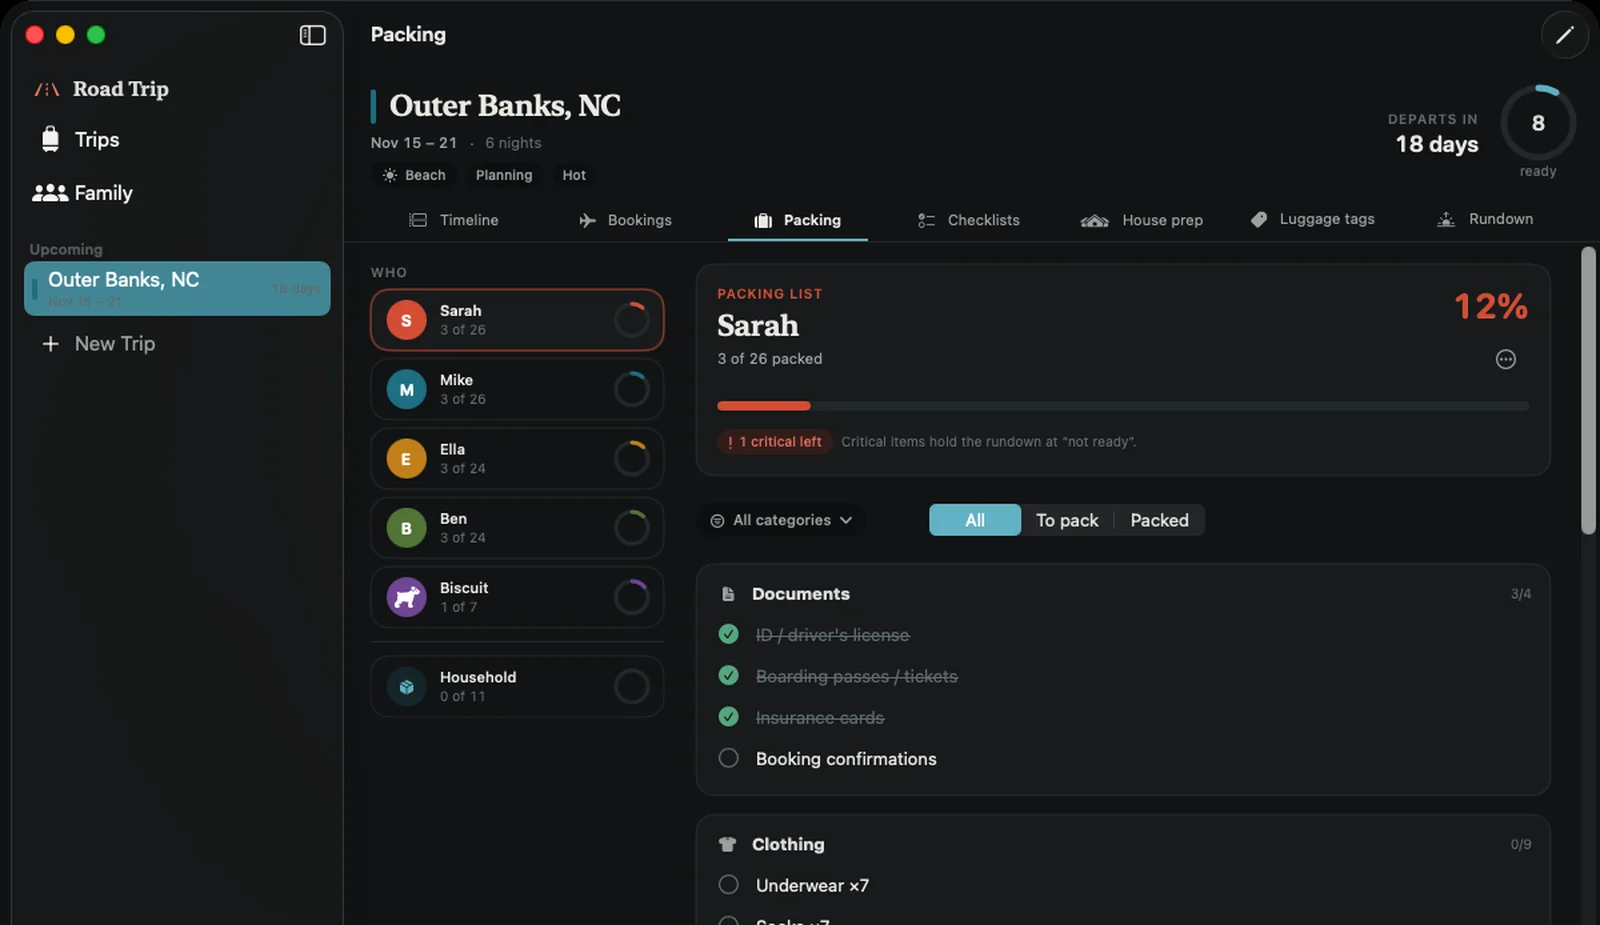This screenshot has width=1600, height=925.
Task: Uncheck Boarding passes / tickets item
Action: coord(729,676)
